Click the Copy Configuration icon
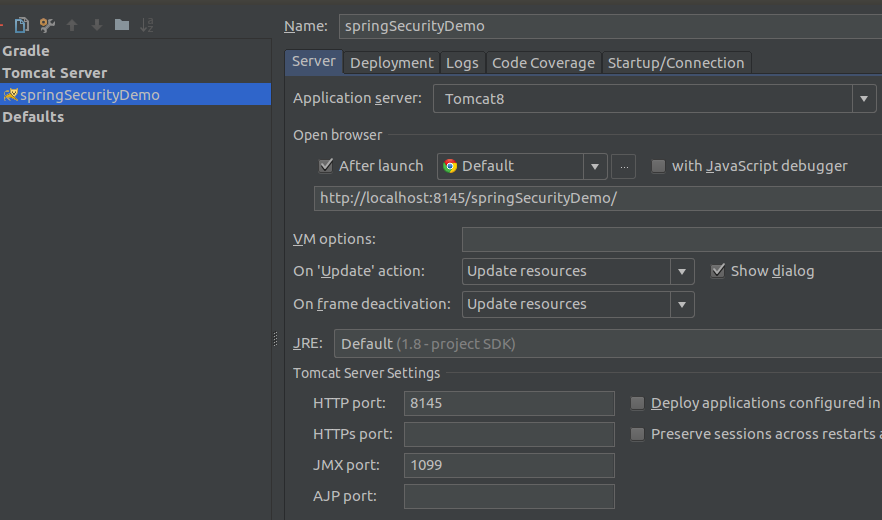 click(21, 25)
